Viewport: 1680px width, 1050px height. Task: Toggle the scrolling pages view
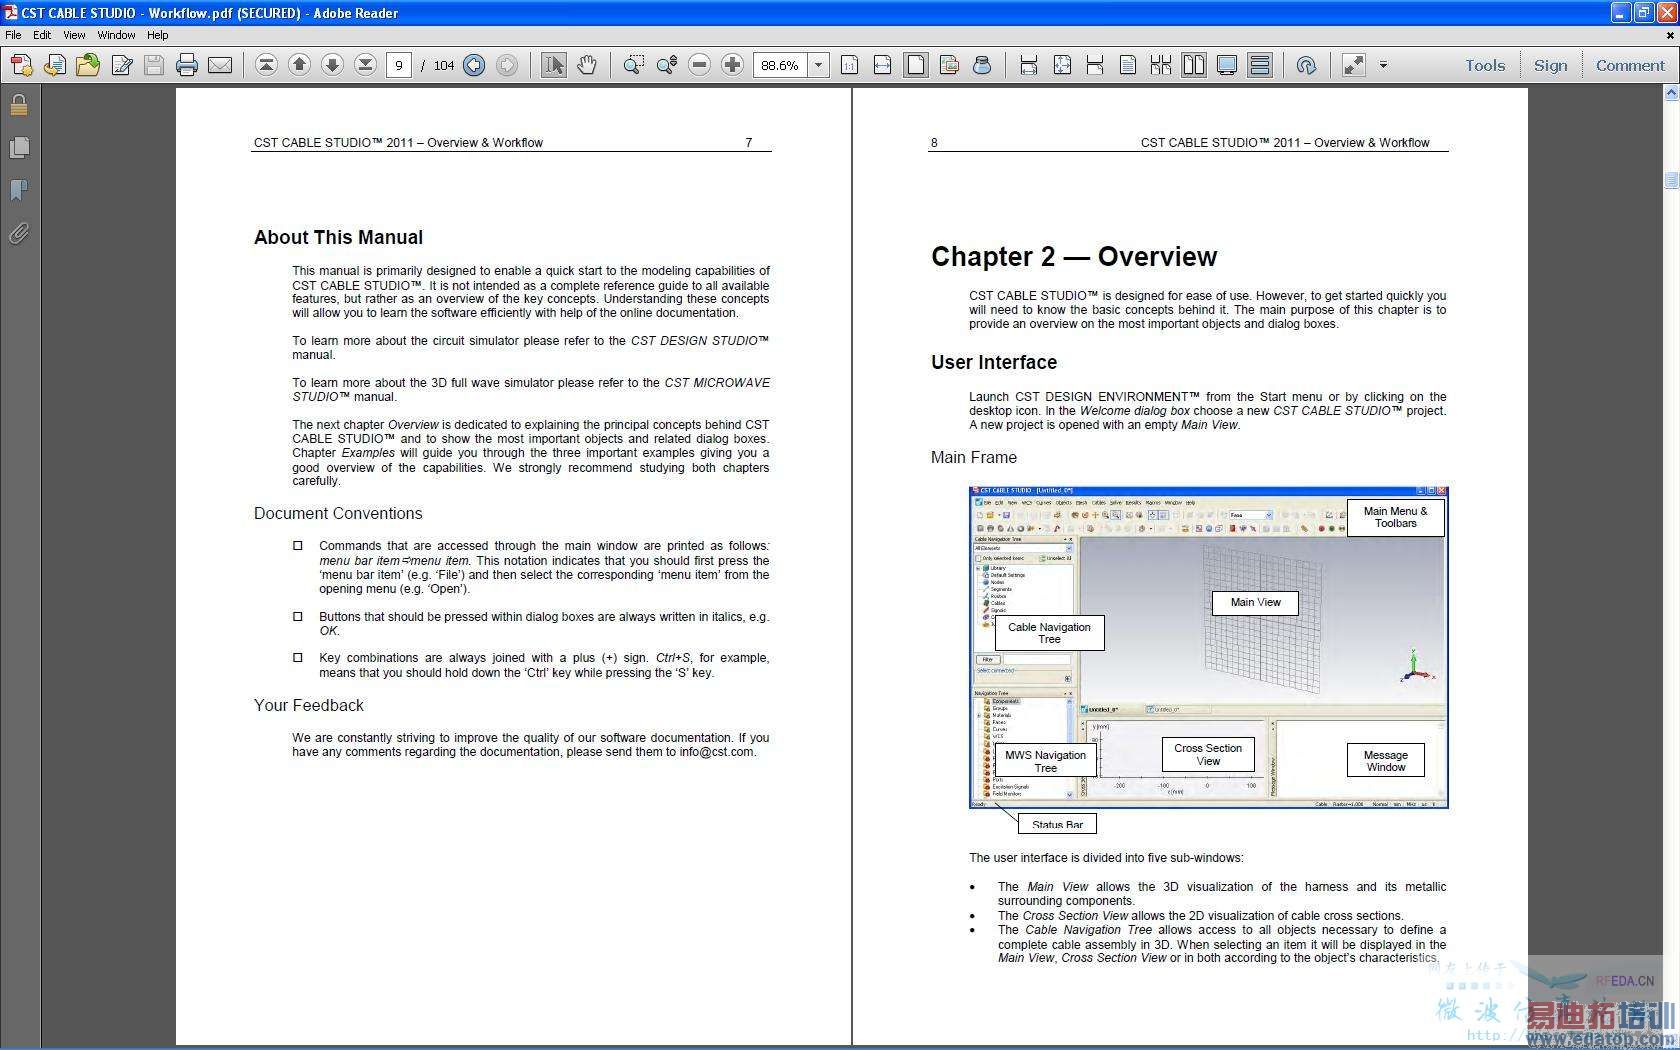(x=1260, y=65)
